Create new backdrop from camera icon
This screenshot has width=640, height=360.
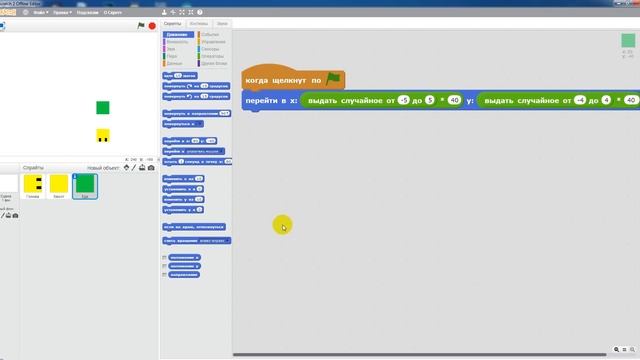pos(15,216)
